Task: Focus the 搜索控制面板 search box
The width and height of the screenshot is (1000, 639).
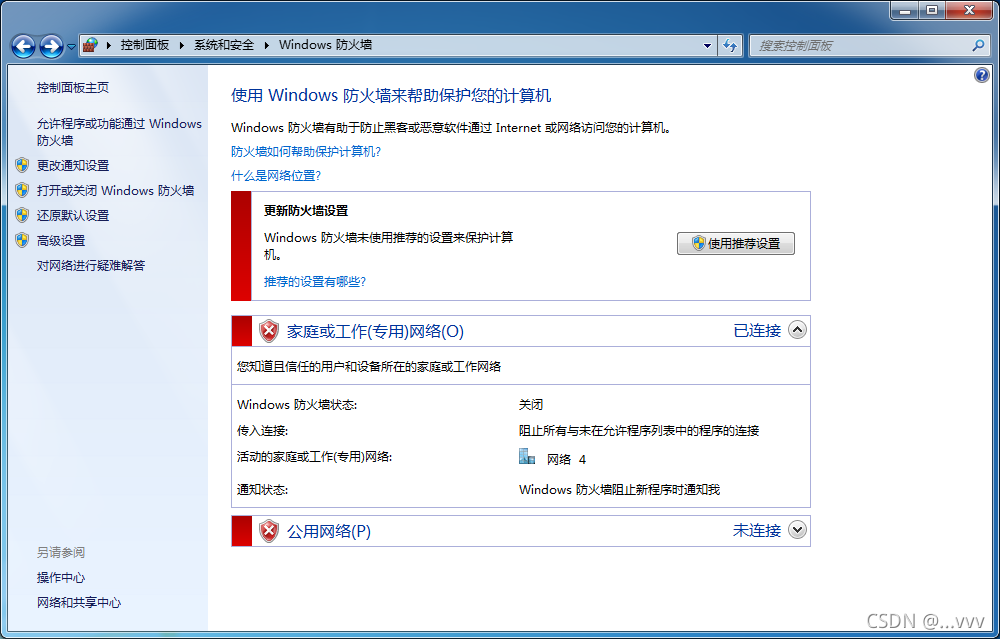Action: point(861,45)
